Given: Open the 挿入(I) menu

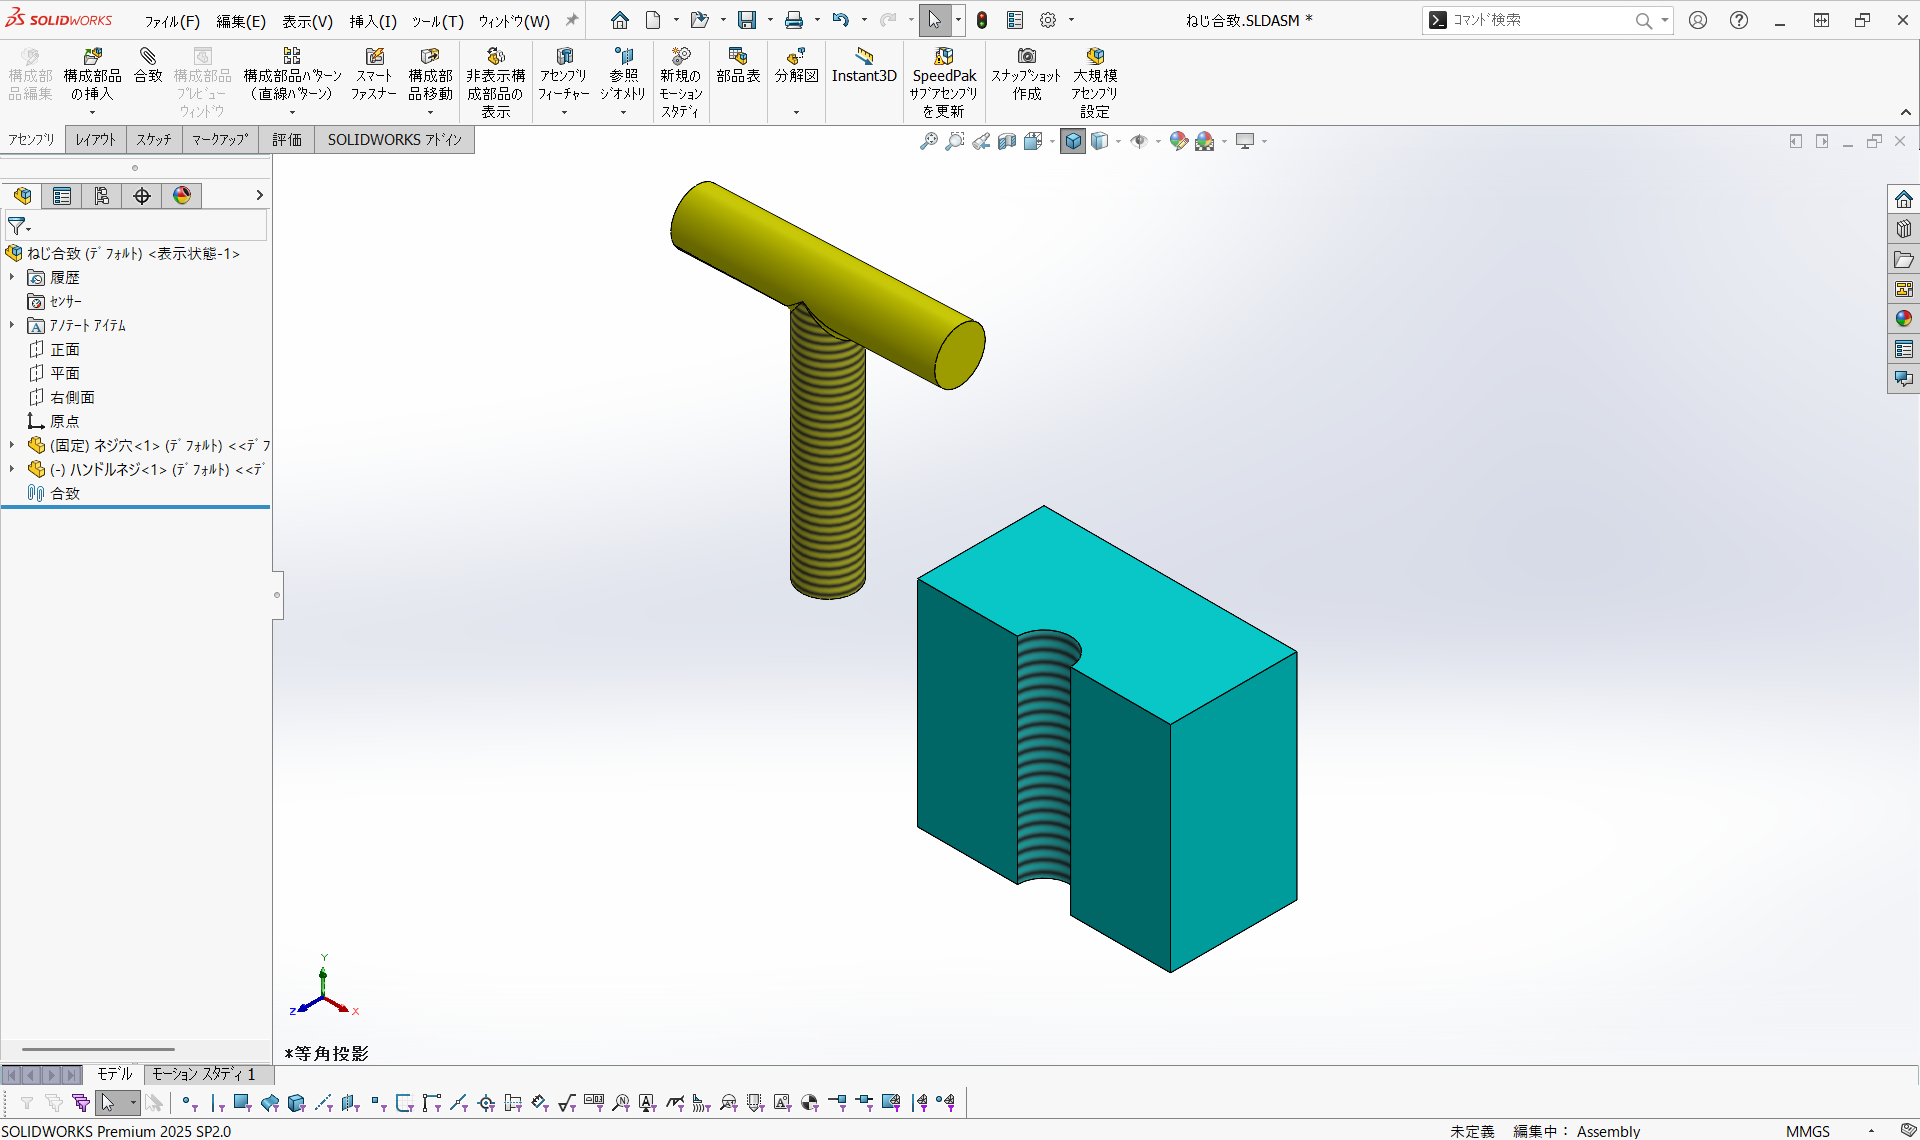Looking at the screenshot, I should (373, 21).
